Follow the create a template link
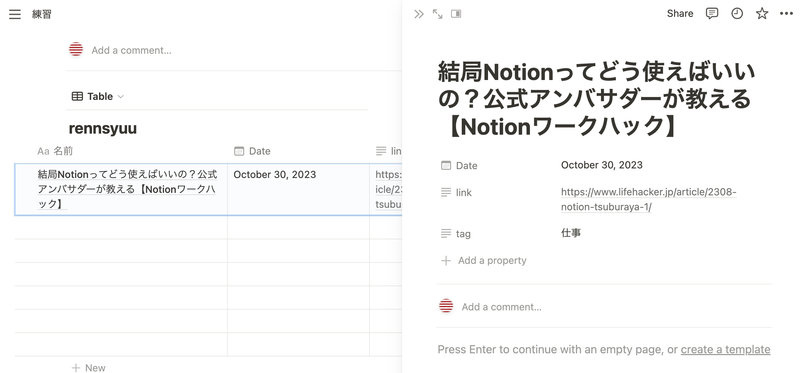 click(x=725, y=350)
